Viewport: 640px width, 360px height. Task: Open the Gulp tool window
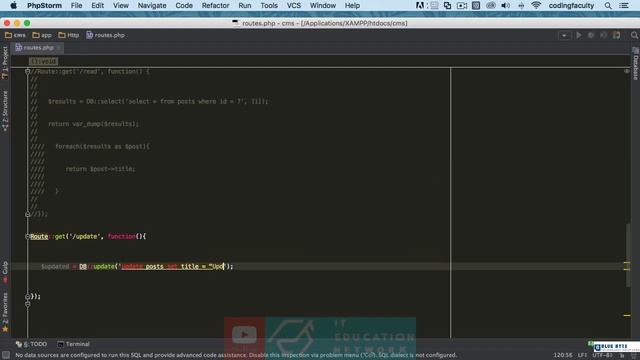point(5,272)
